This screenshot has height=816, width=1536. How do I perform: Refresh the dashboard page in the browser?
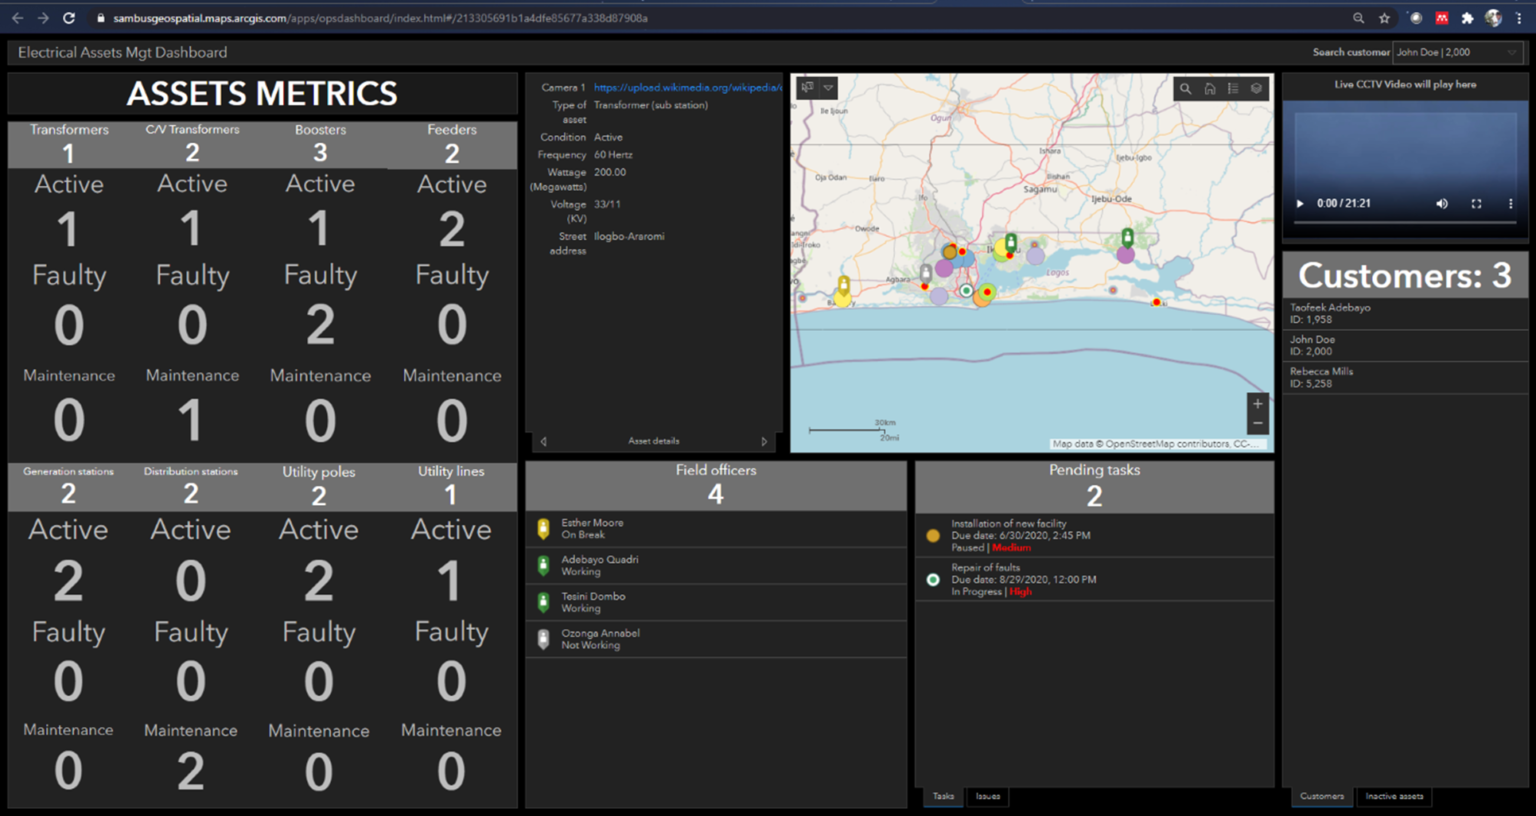(68, 16)
